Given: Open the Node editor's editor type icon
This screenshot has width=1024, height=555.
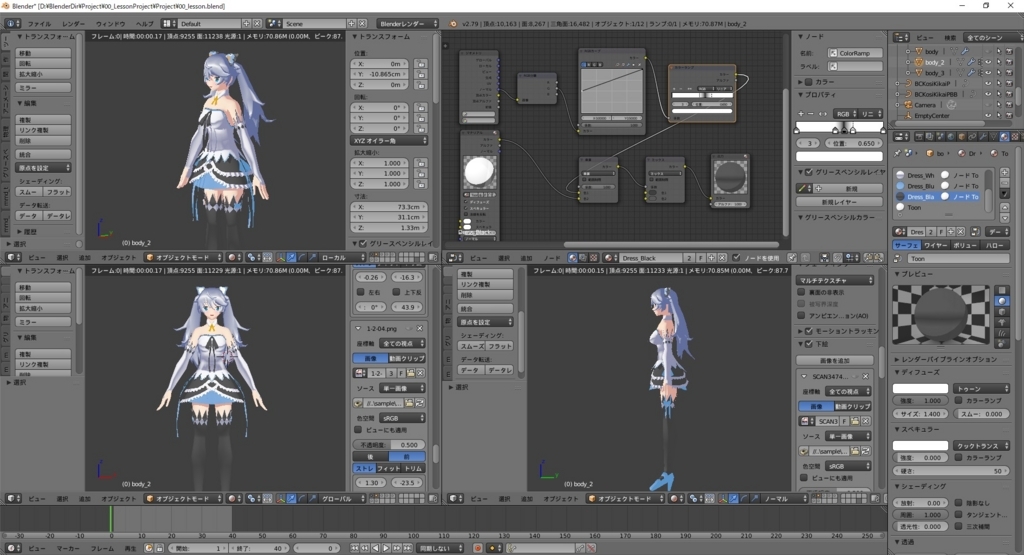Looking at the screenshot, I should click(x=455, y=258).
